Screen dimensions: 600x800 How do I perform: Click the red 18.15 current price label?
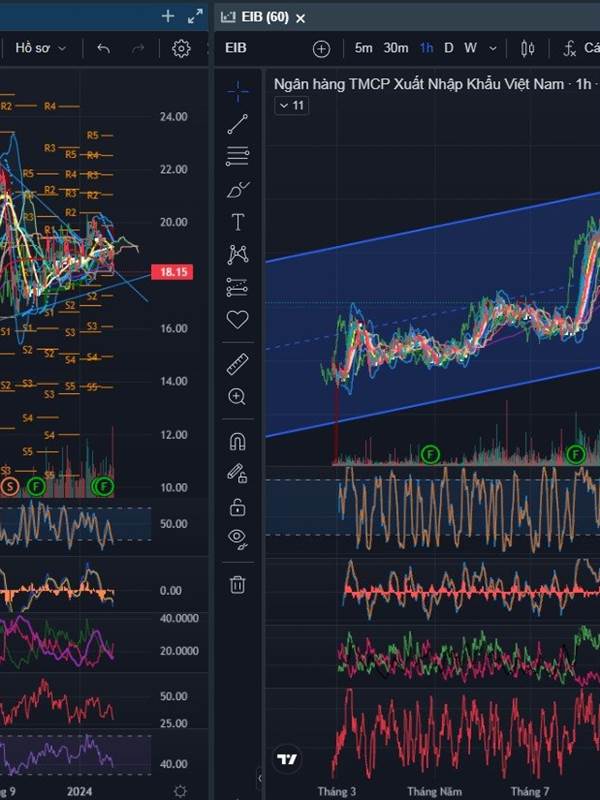(x=172, y=272)
